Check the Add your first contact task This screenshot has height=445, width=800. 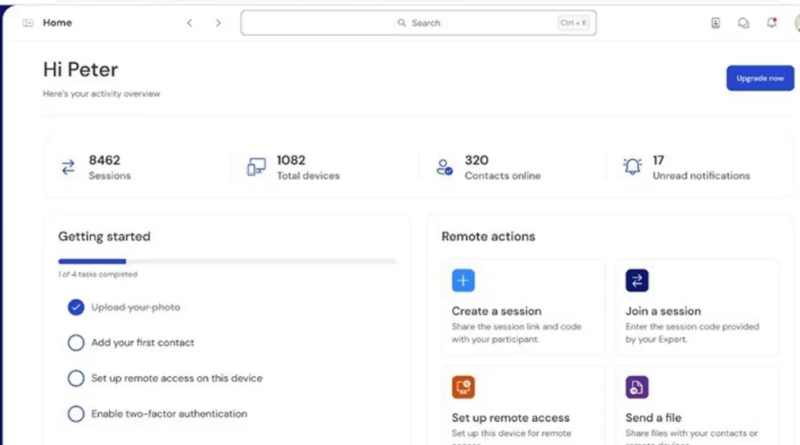(x=76, y=343)
